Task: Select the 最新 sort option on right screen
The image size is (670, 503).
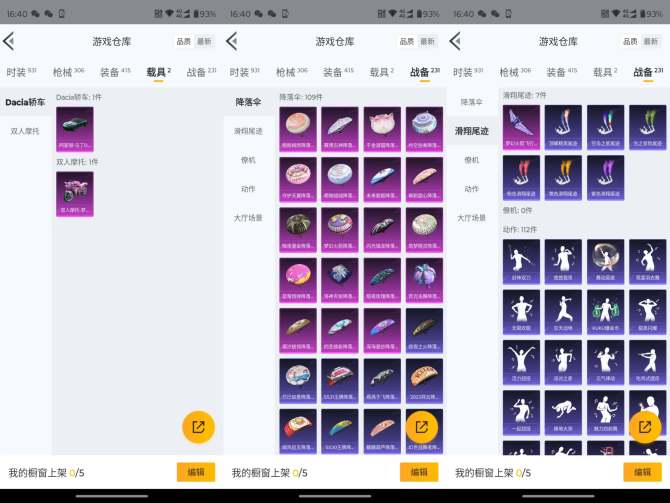Action: tap(651, 41)
